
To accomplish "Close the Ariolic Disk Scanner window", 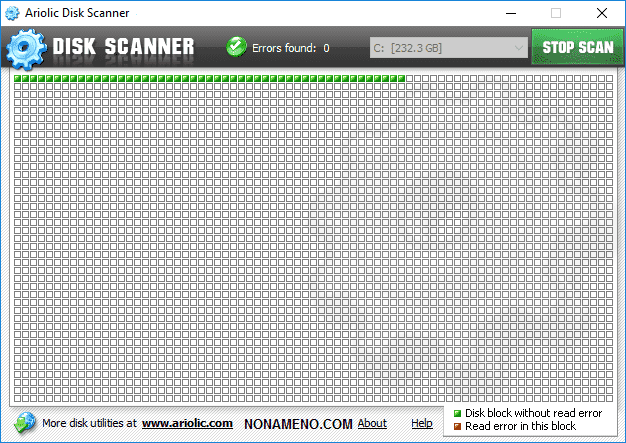I will click(601, 14).
